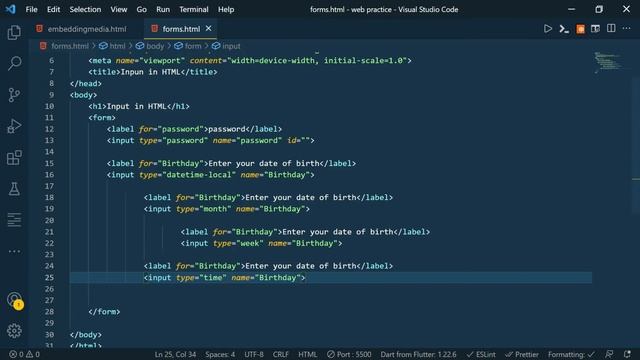Viewport: 640px width, 360px height.
Task: Open the Terminal menu
Action: tap(193, 9)
